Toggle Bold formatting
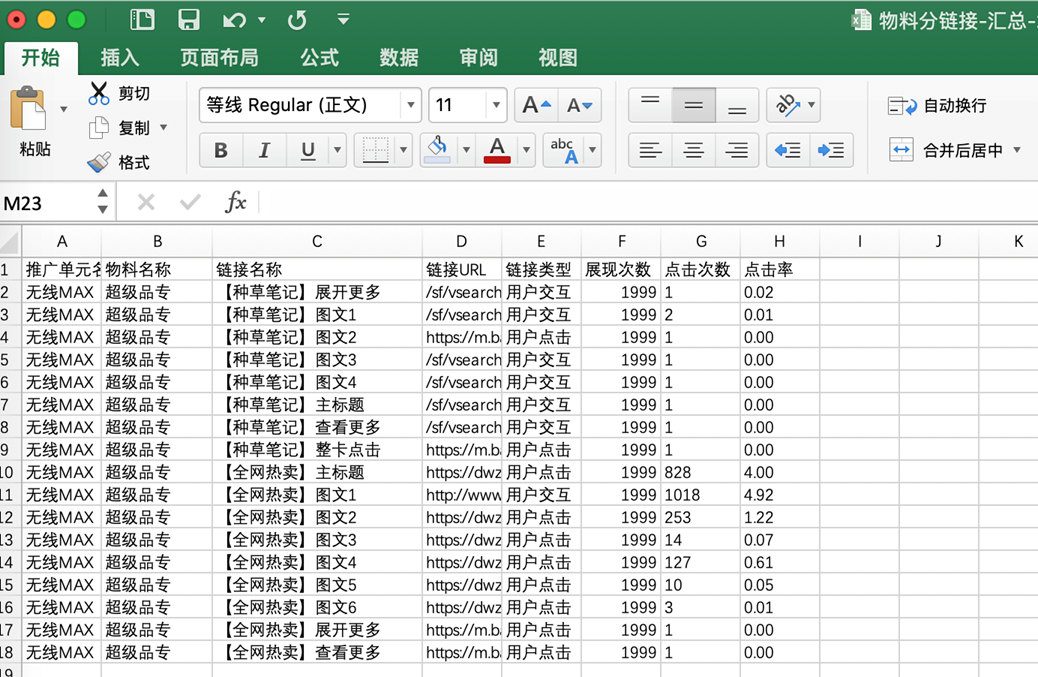 coord(221,150)
